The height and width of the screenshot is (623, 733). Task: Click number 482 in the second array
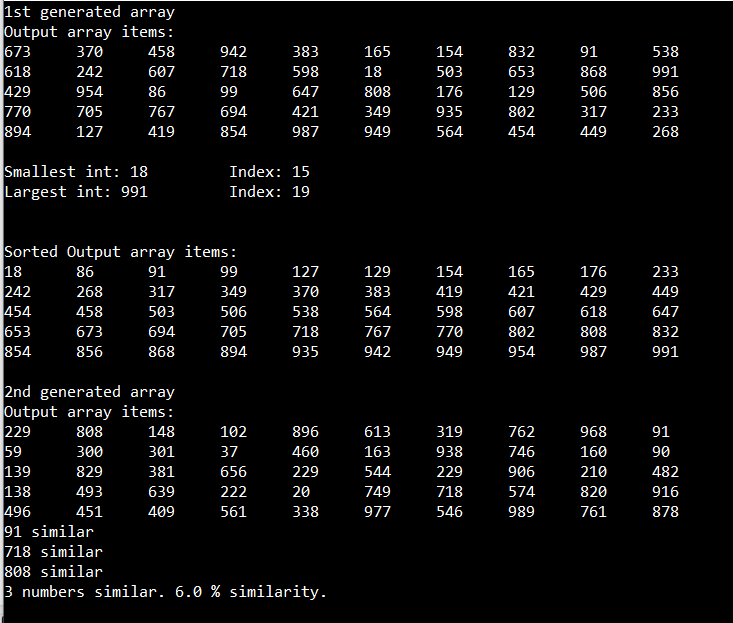(665, 472)
